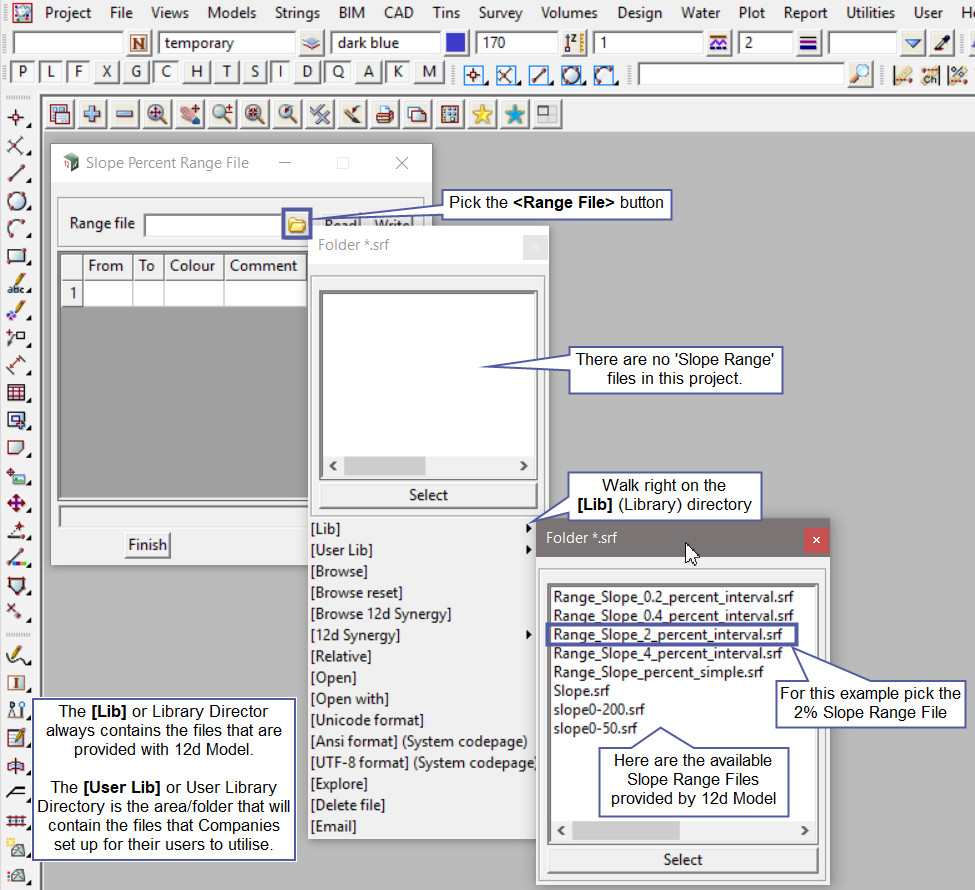Toggle the P snap button
This screenshot has height=890, width=975.
tap(22, 73)
